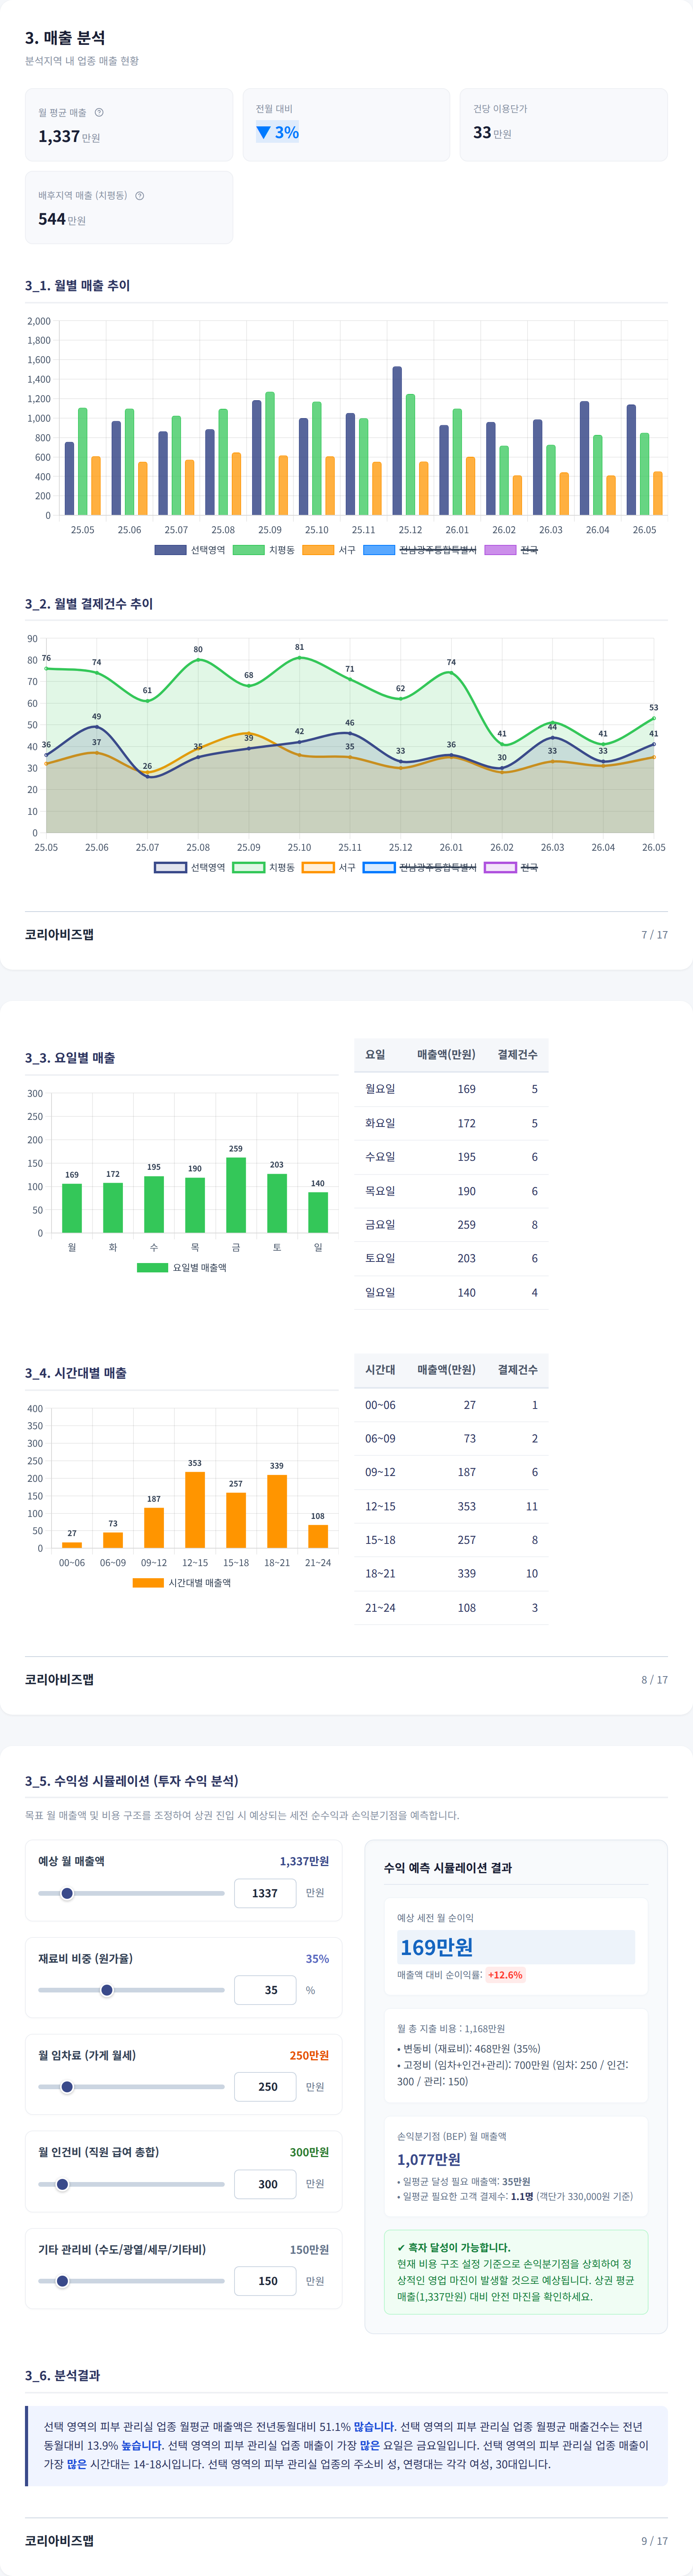Click the 18~21 time slot row
The width and height of the screenshot is (693, 2576).
pyautogui.click(x=451, y=1573)
